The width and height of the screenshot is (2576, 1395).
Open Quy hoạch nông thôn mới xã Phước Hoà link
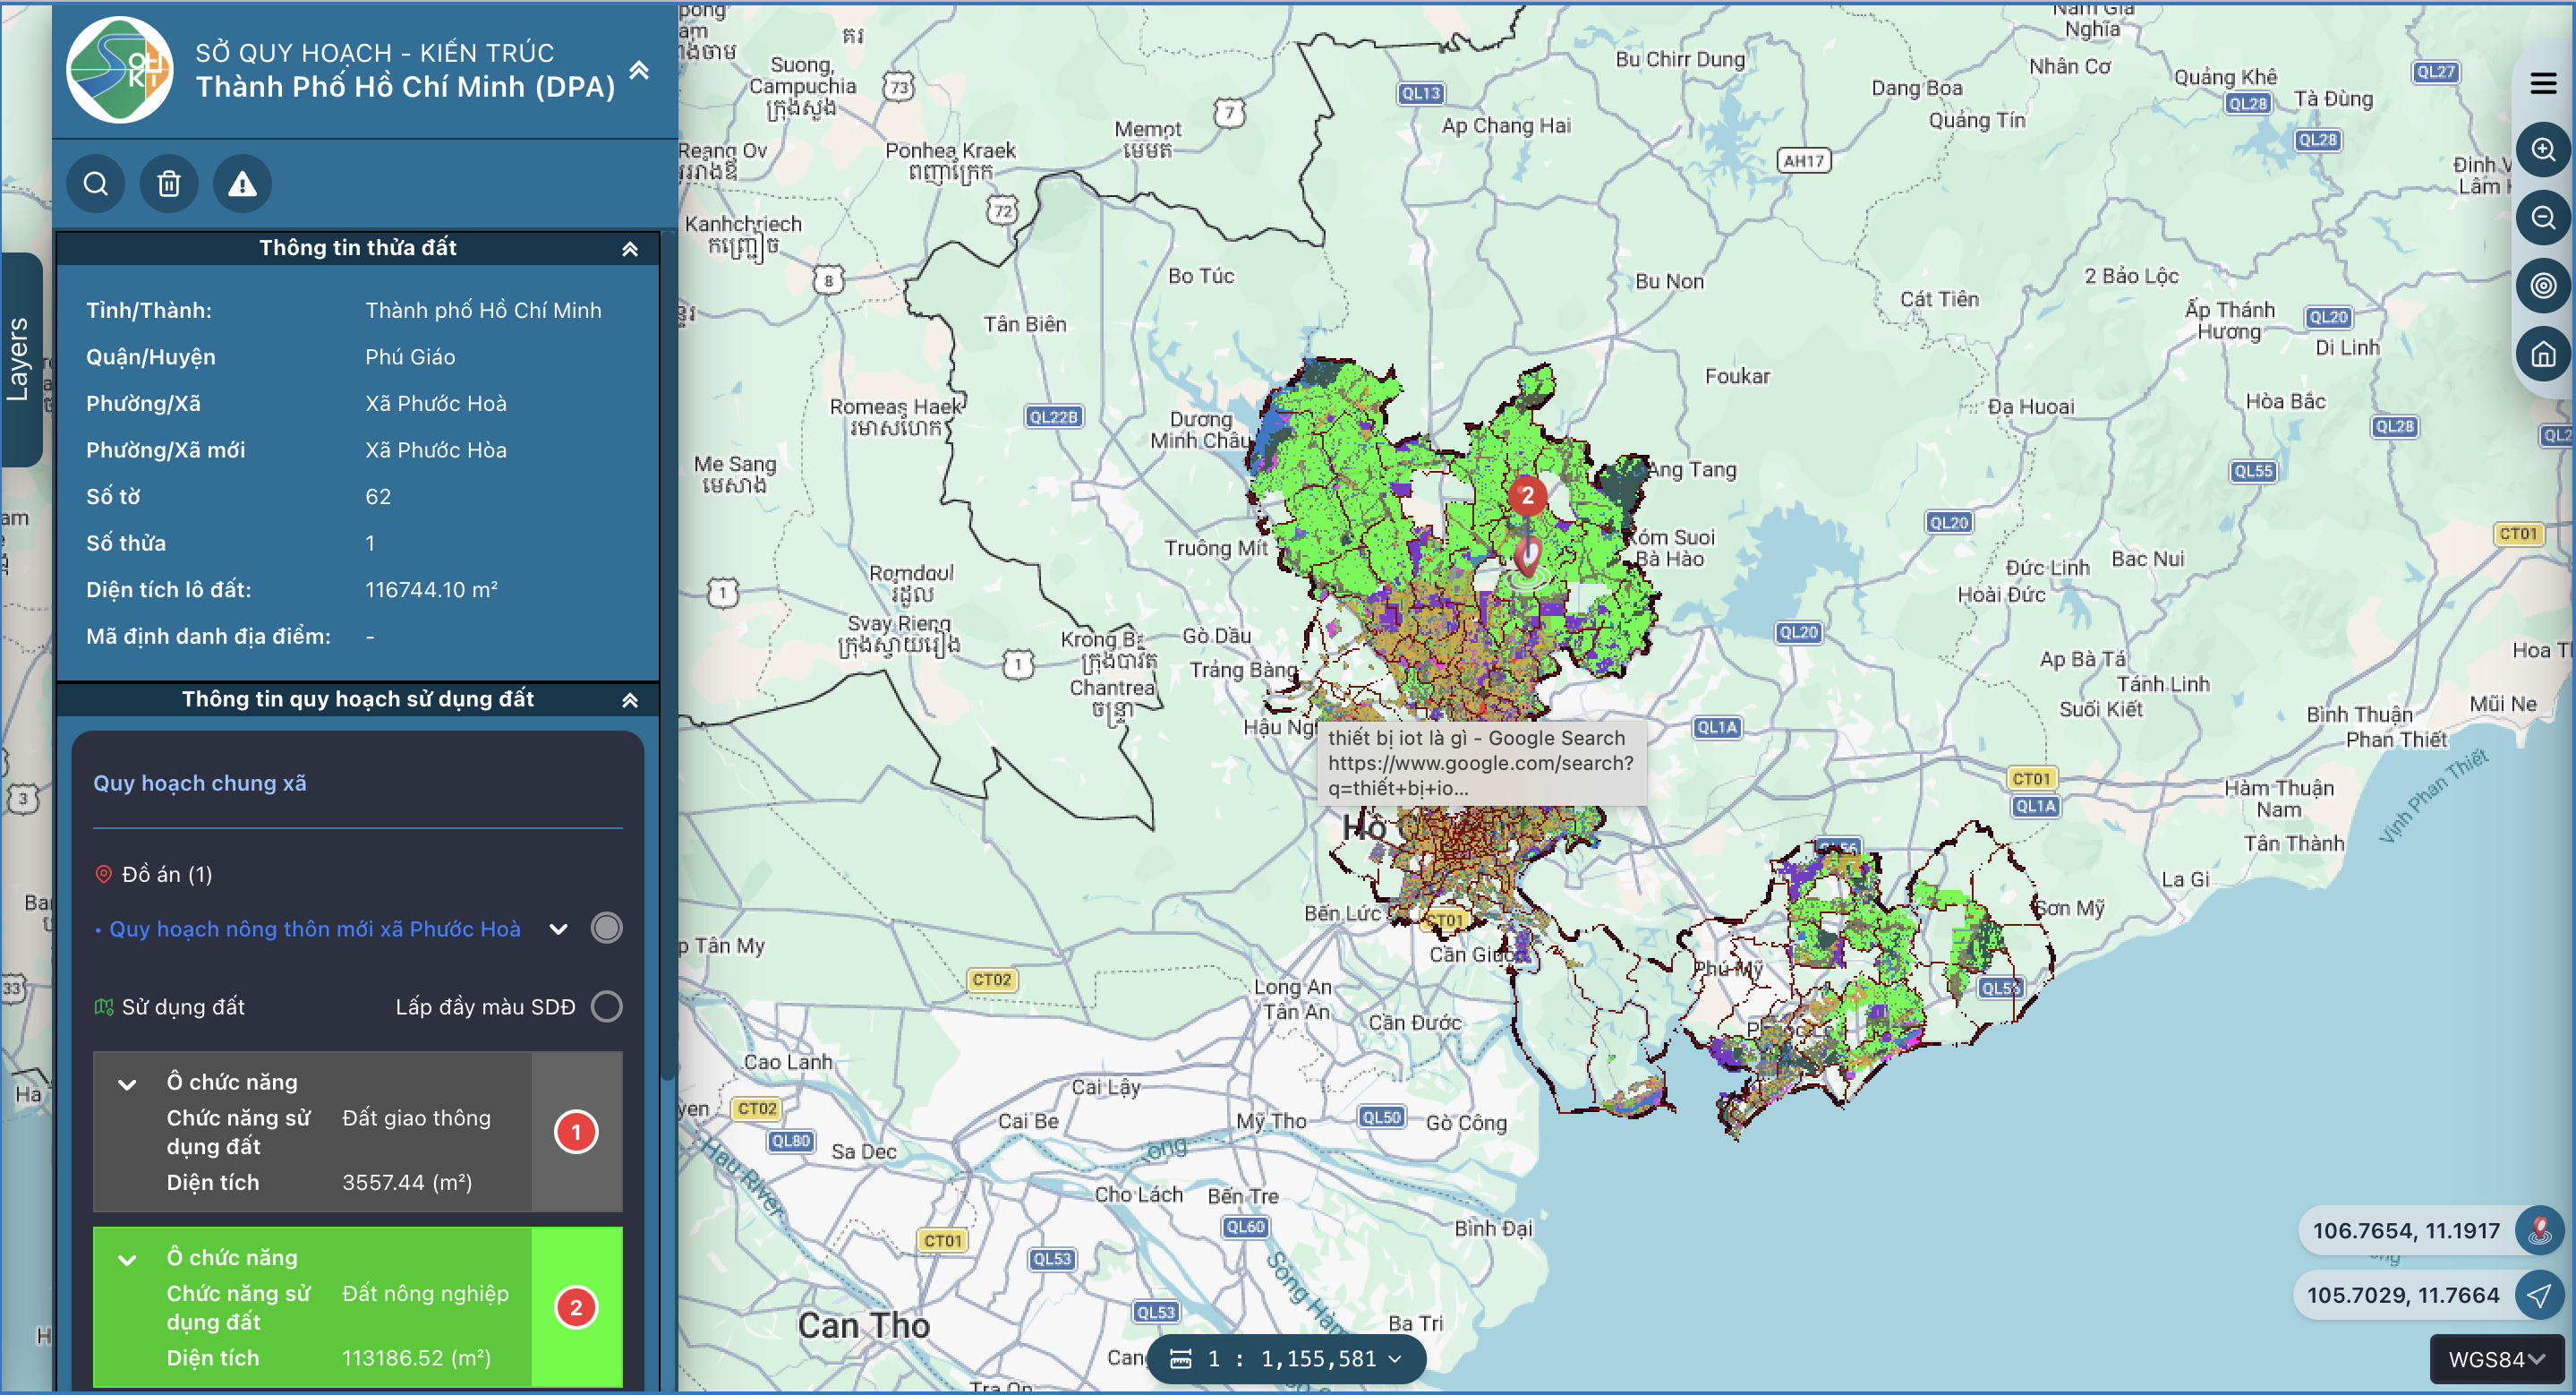click(x=314, y=929)
